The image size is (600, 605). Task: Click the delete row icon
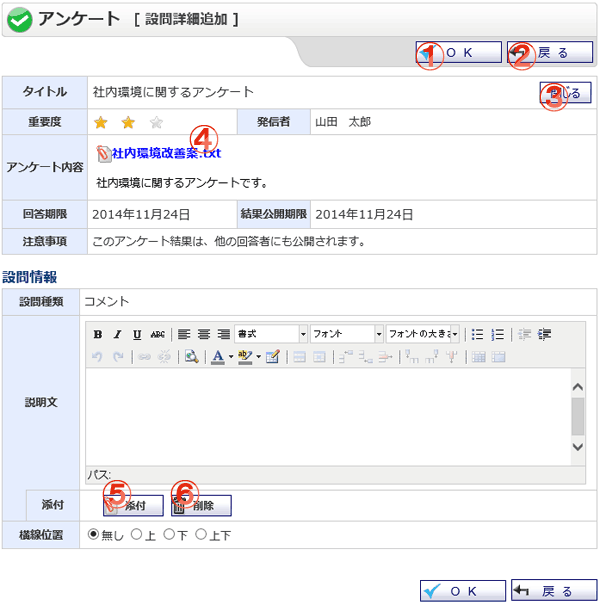tap(385, 357)
